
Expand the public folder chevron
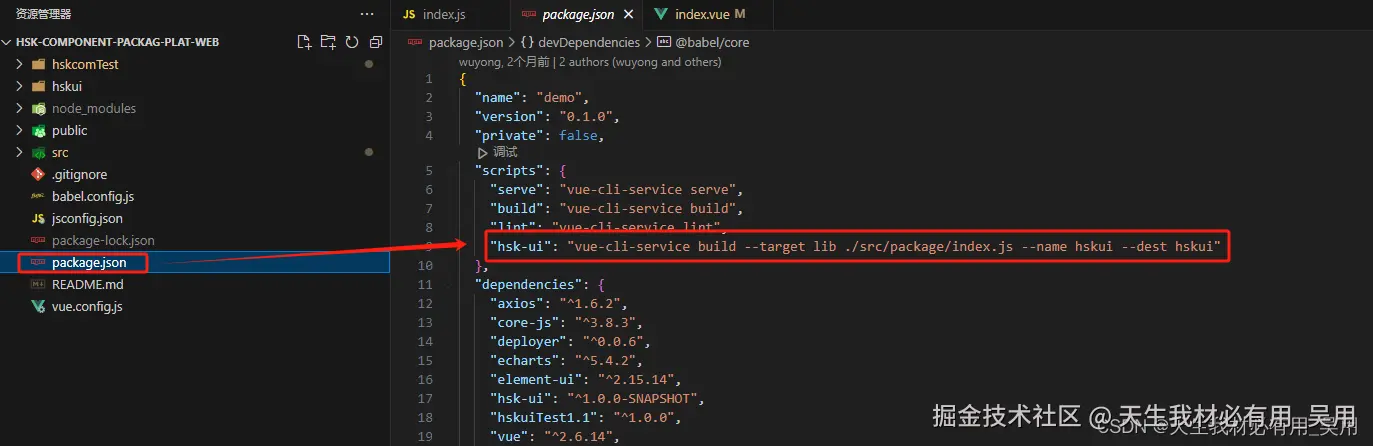19,130
